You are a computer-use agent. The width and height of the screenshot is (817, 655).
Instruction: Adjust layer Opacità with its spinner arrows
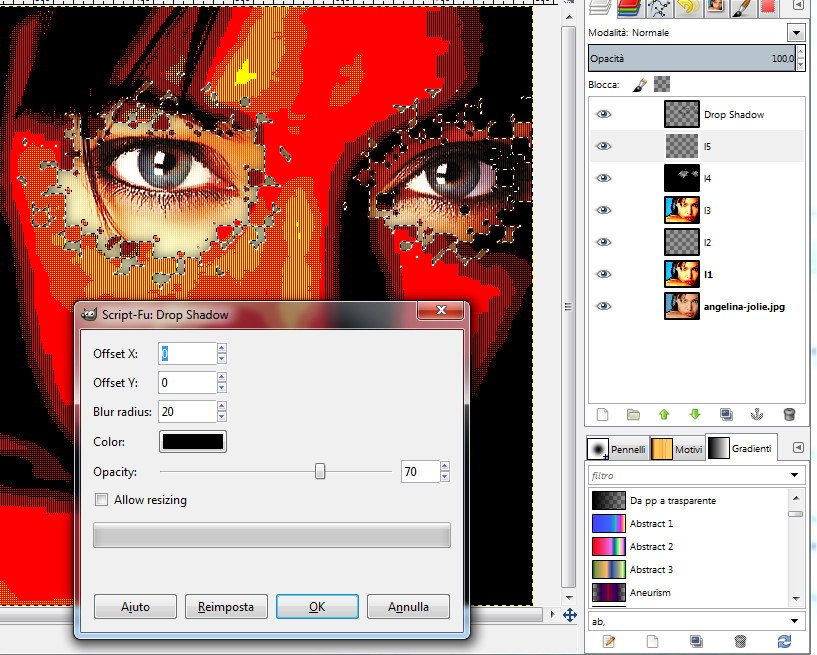[x=800, y=58]
